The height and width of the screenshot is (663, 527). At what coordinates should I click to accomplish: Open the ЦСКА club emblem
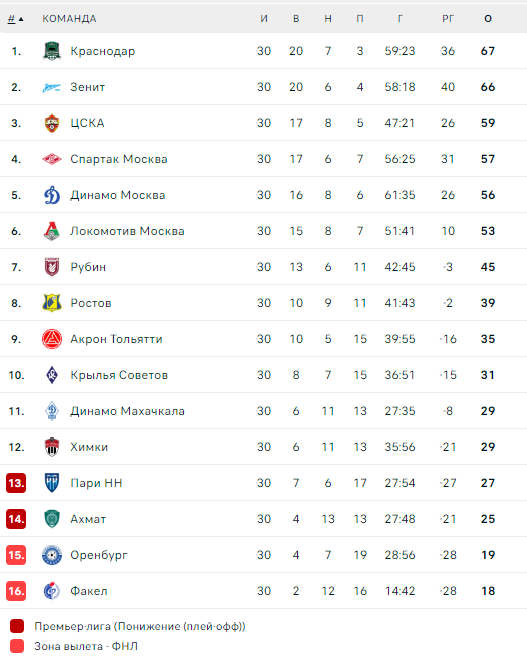coord(52,123)
